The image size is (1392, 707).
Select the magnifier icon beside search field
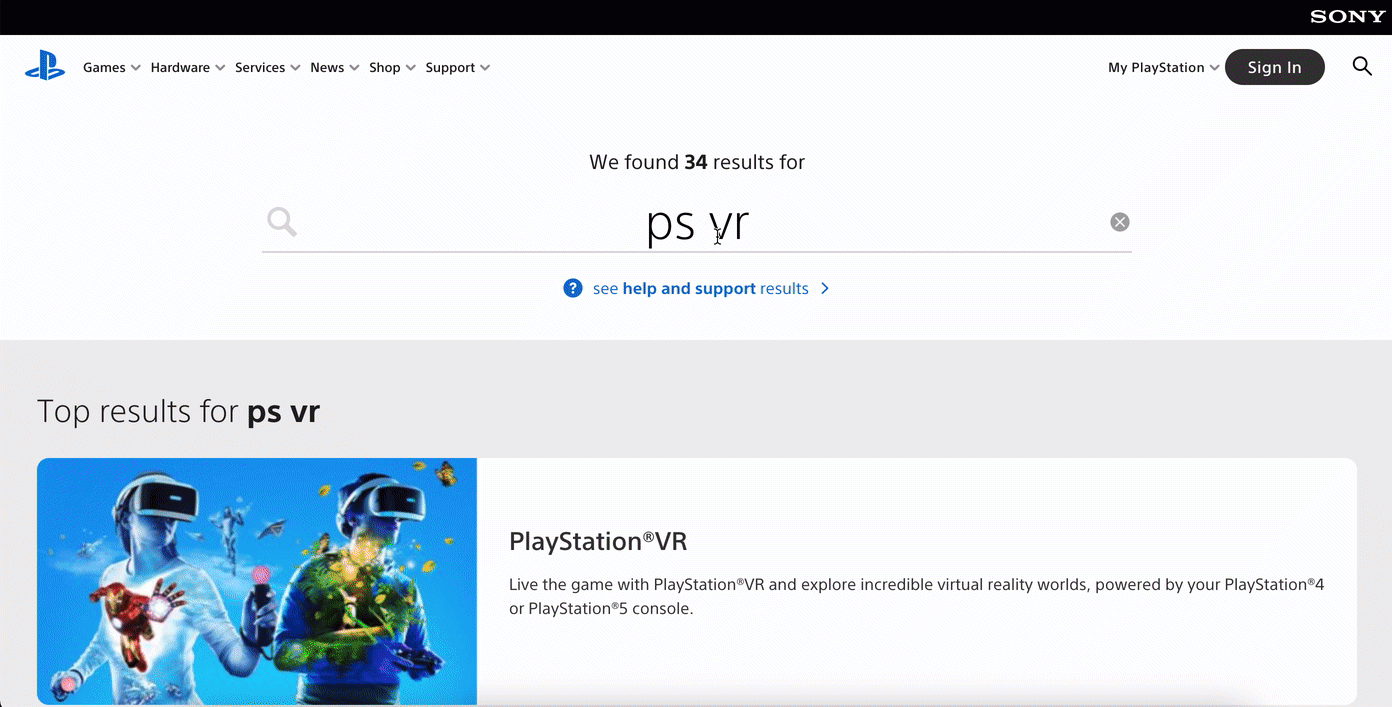(x=282, y=222)
